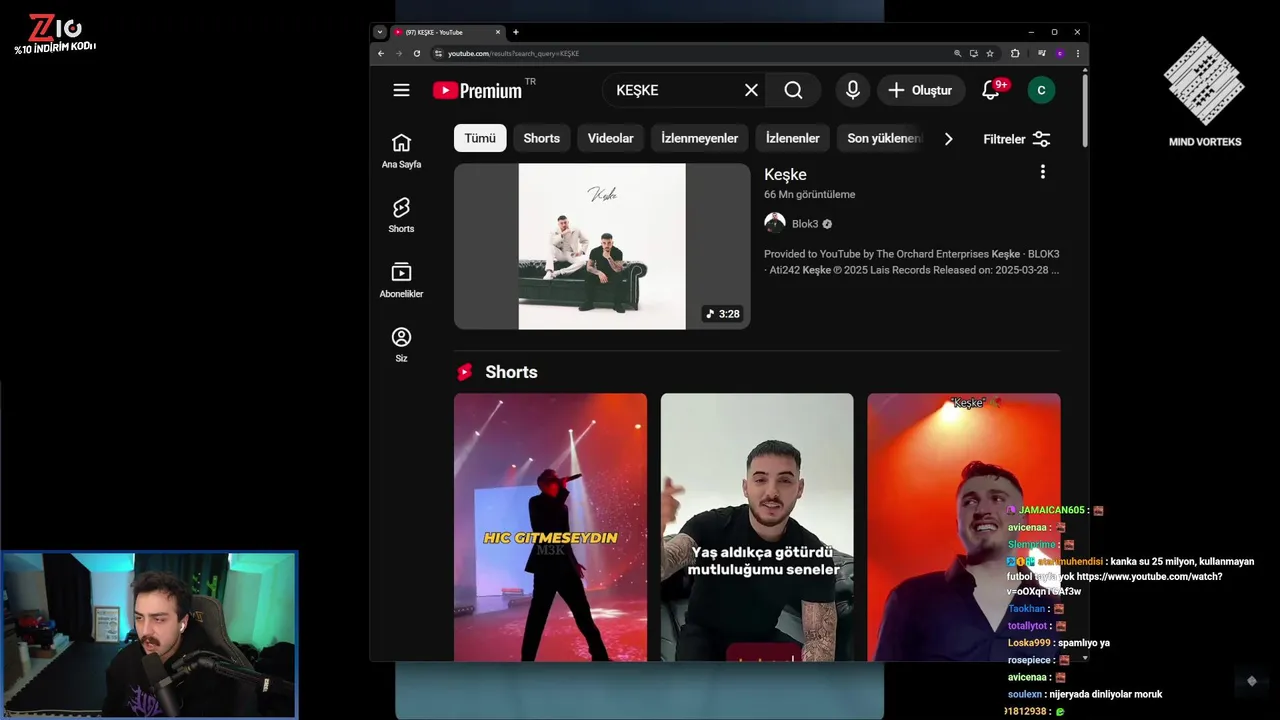Select the Videolar filter chip

pyautogui.click(x=610, y=138)
